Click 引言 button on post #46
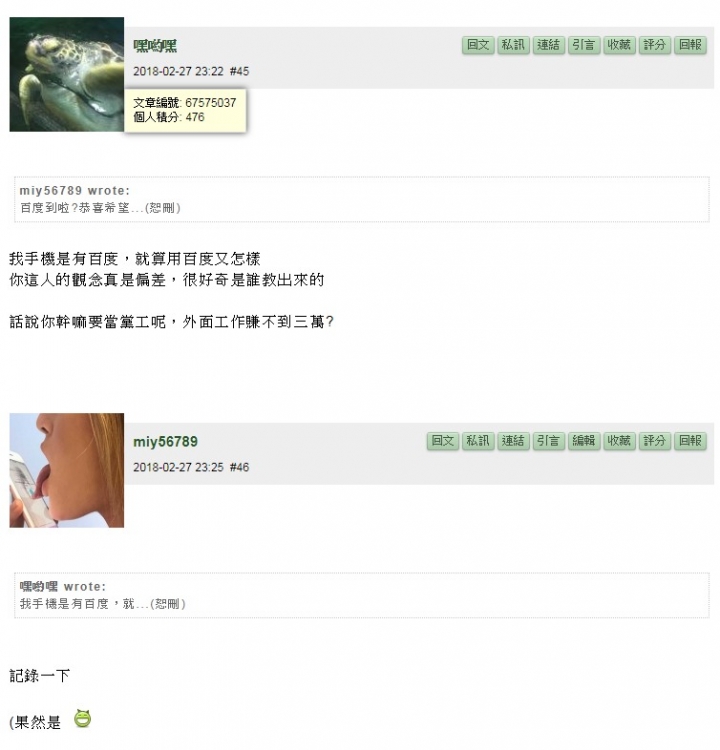Screen dimensions: 720x750 tap(549, 441)
